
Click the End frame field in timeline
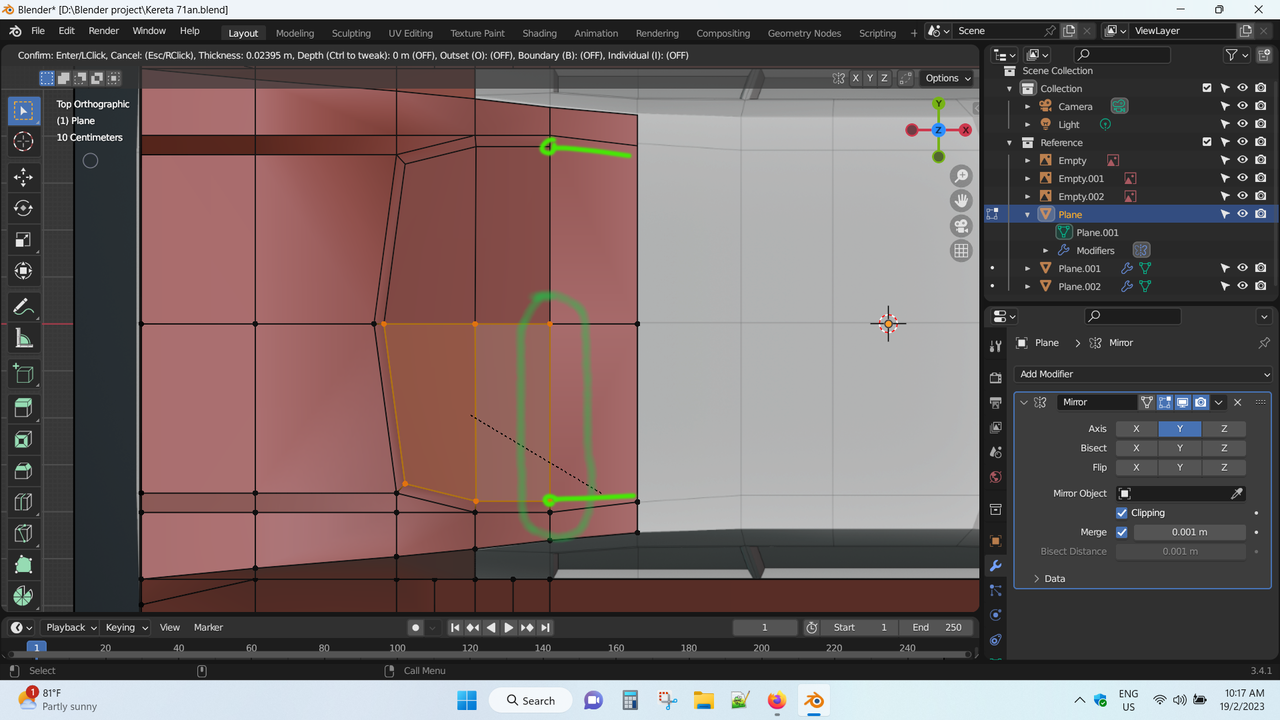coord(937,627)
